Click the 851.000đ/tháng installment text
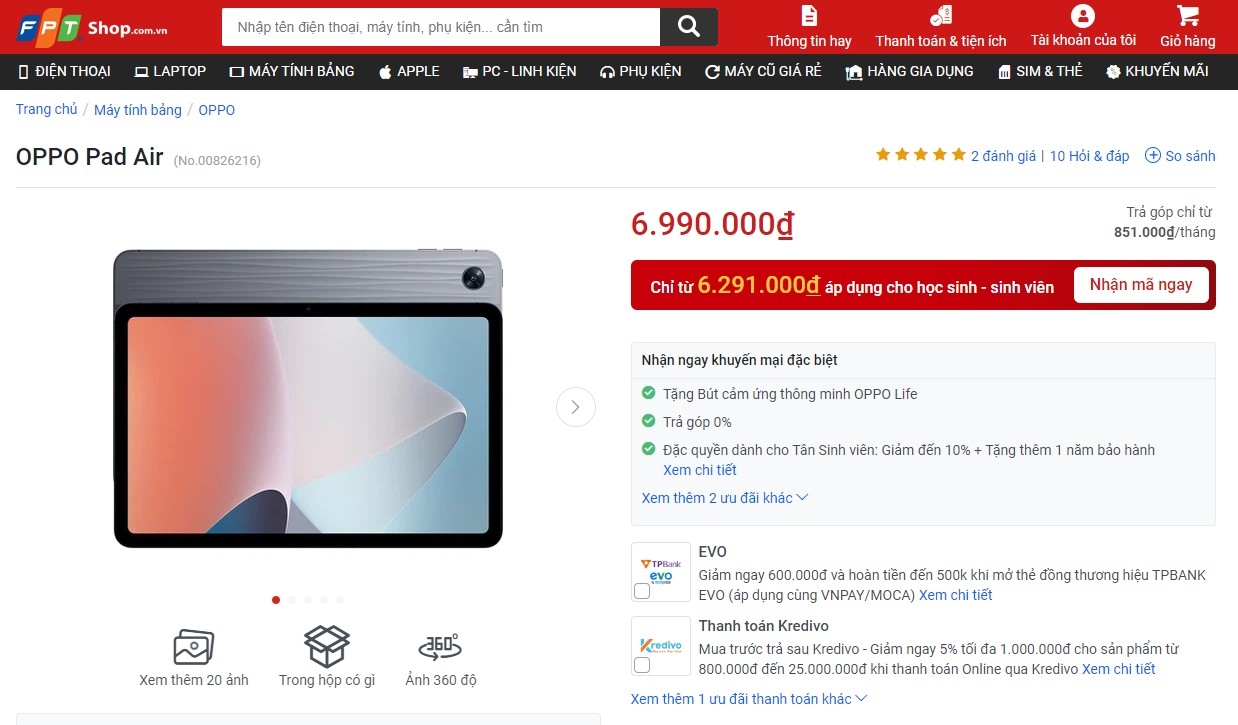 tap(1165, 232)
